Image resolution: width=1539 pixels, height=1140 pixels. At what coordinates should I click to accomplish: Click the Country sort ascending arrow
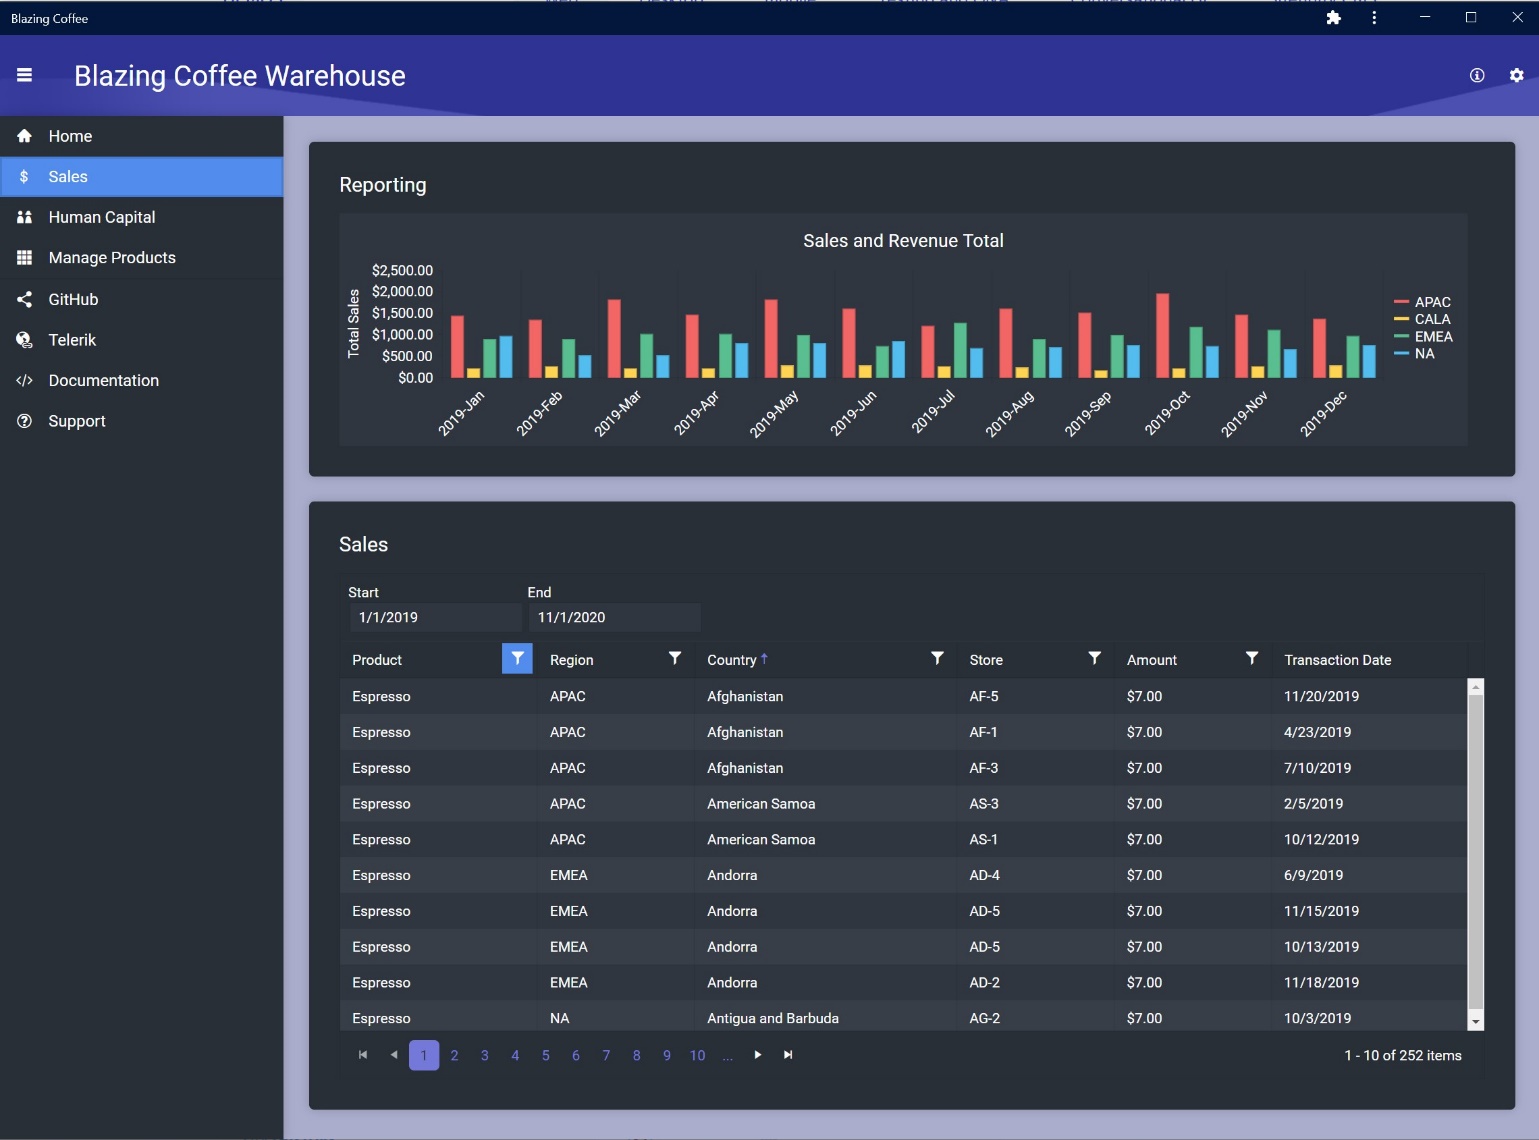[764, 659]
